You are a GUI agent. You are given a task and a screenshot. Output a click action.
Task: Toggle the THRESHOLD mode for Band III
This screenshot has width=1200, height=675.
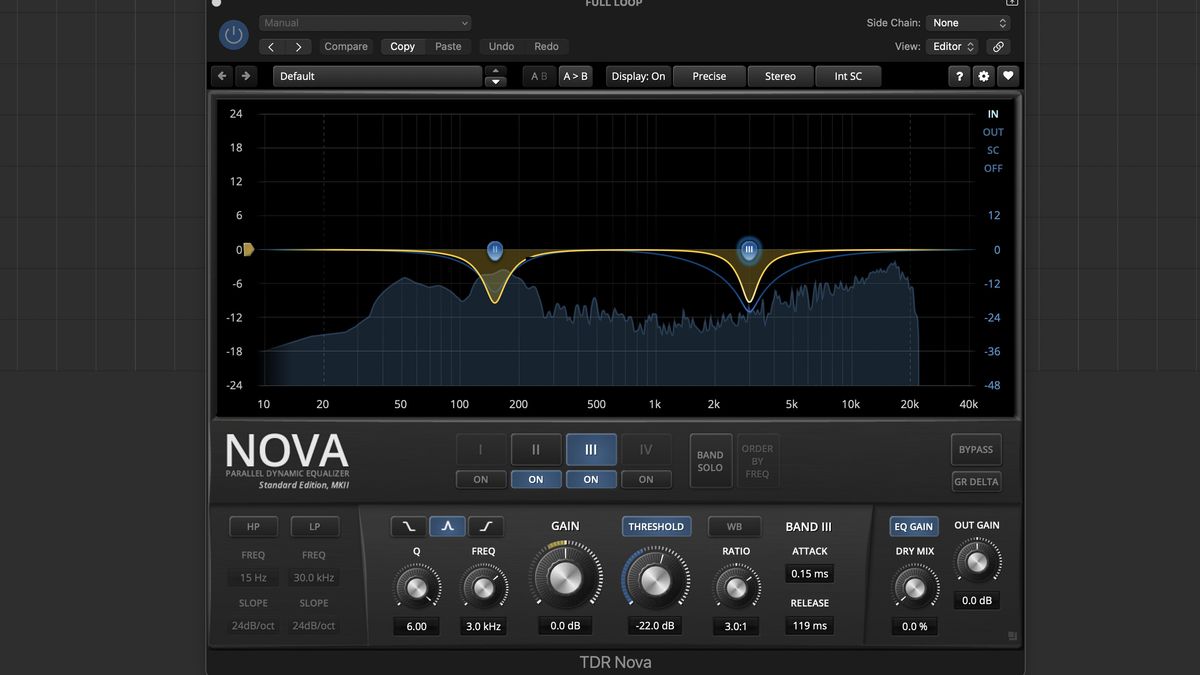tap(656, 526)
